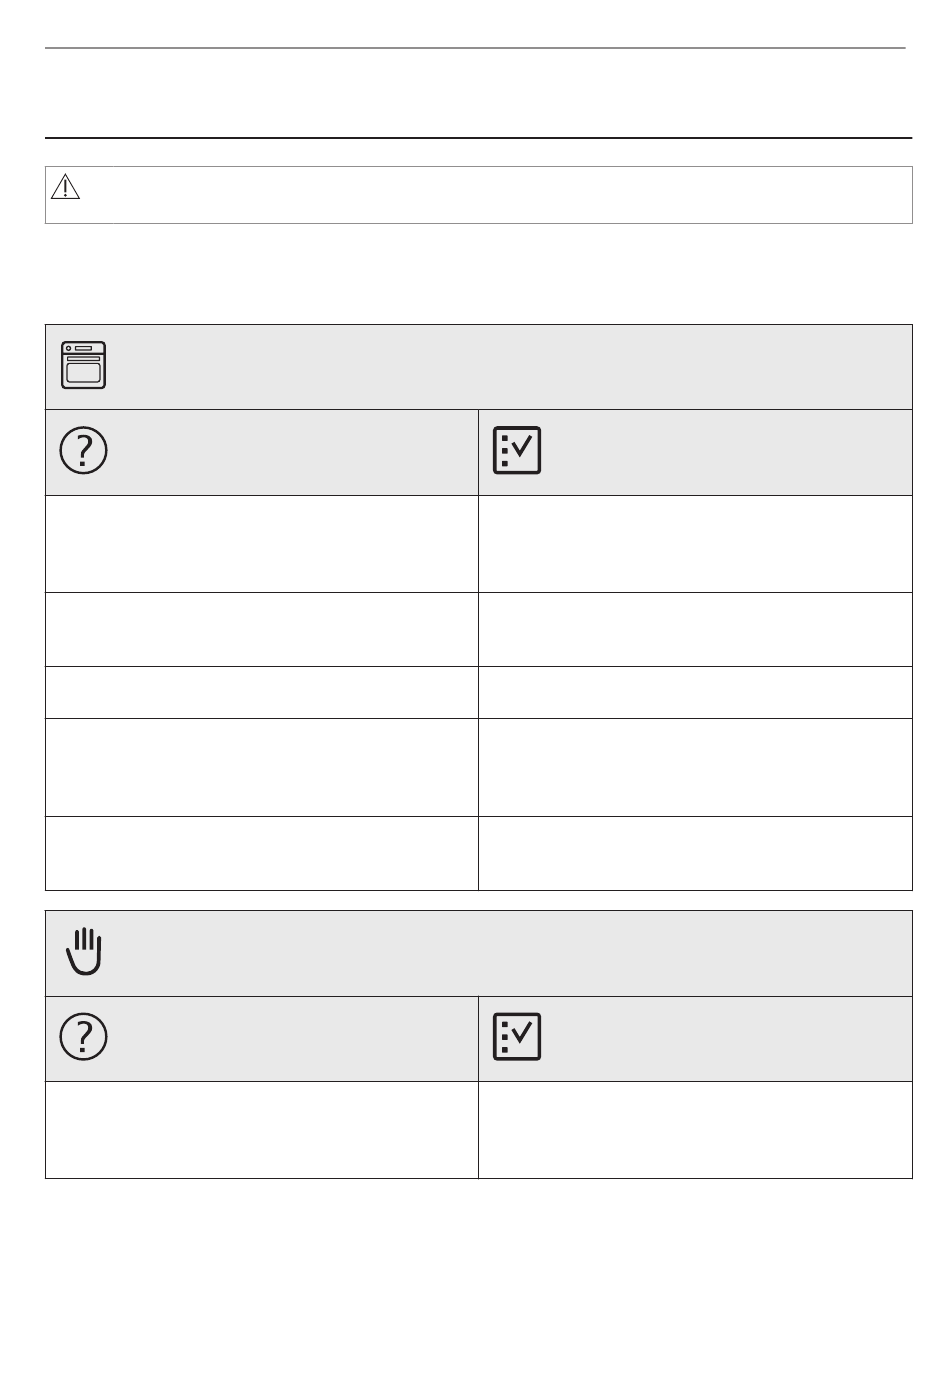Click the black horizontal rule above the warning box

478,138
